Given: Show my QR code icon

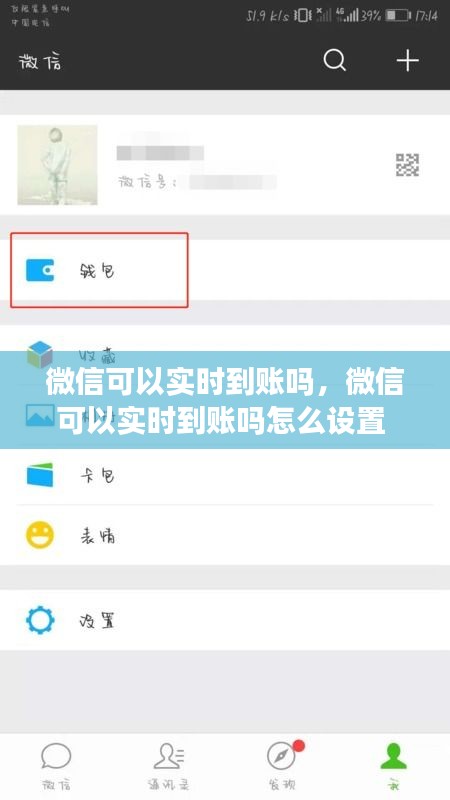Looking at the screenshot, I should (408, 165).
